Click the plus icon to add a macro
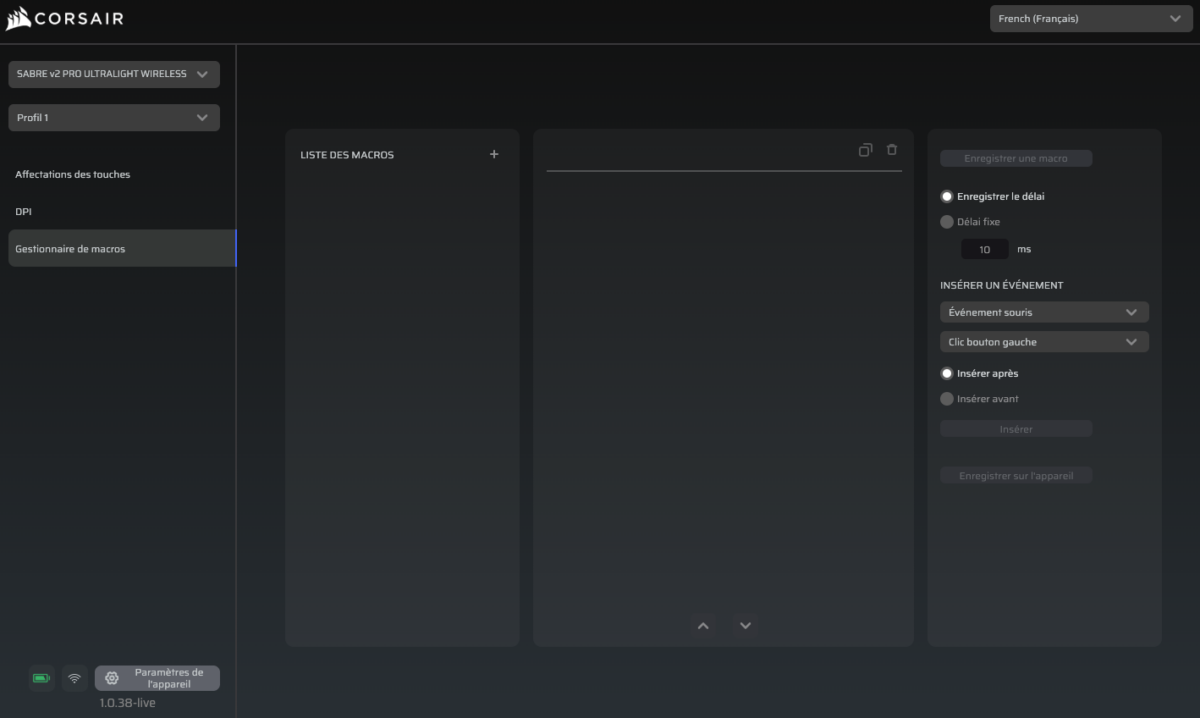1200x718 pixels. point(494,155)
